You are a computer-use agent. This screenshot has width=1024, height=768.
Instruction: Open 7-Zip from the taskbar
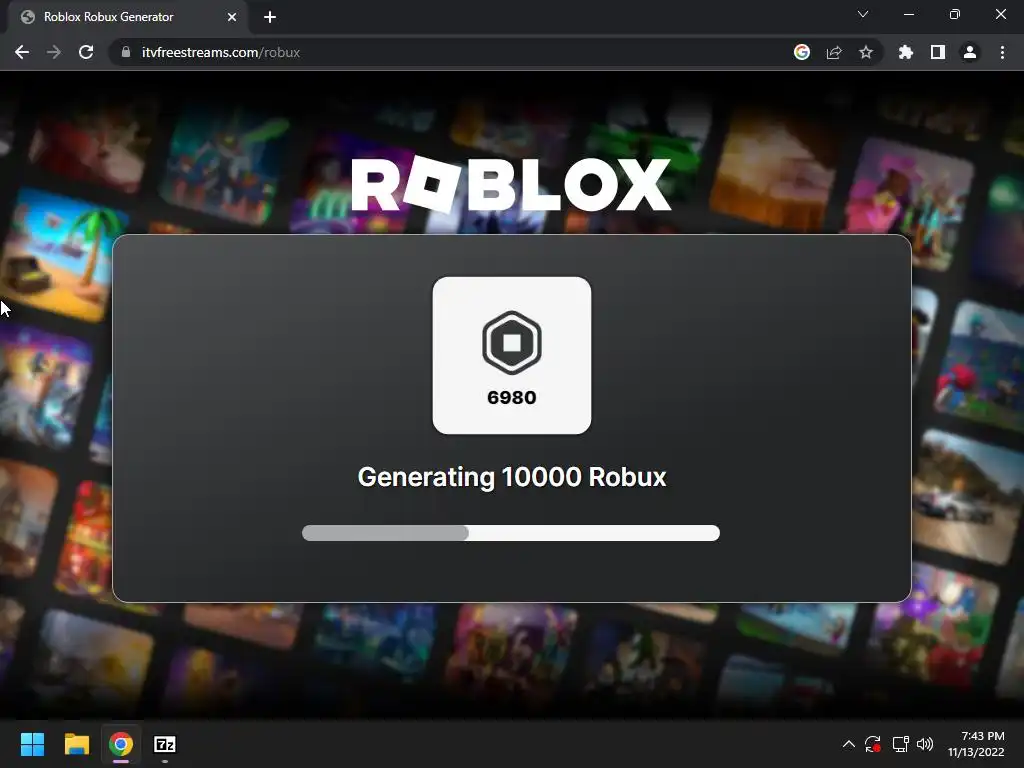pos(165,744)
